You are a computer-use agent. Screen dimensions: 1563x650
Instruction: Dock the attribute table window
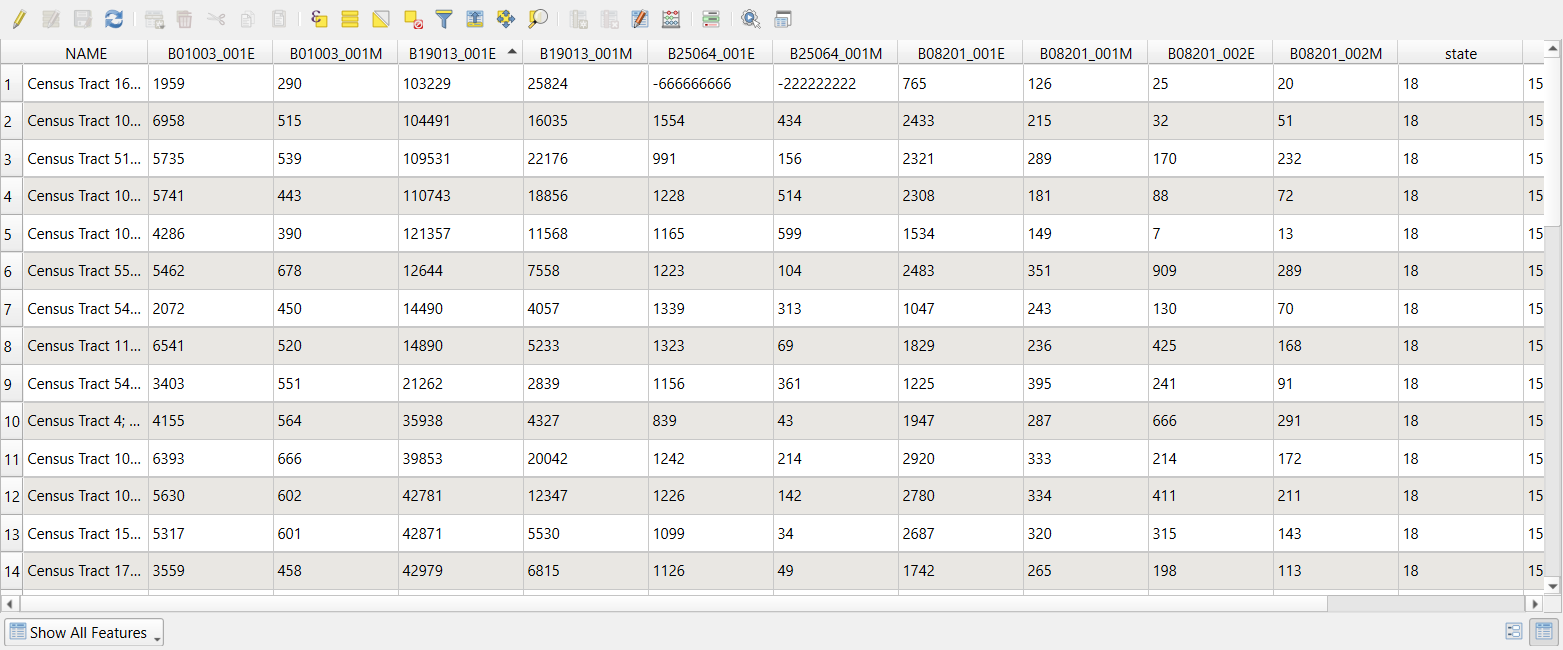[x=783, y=19]
